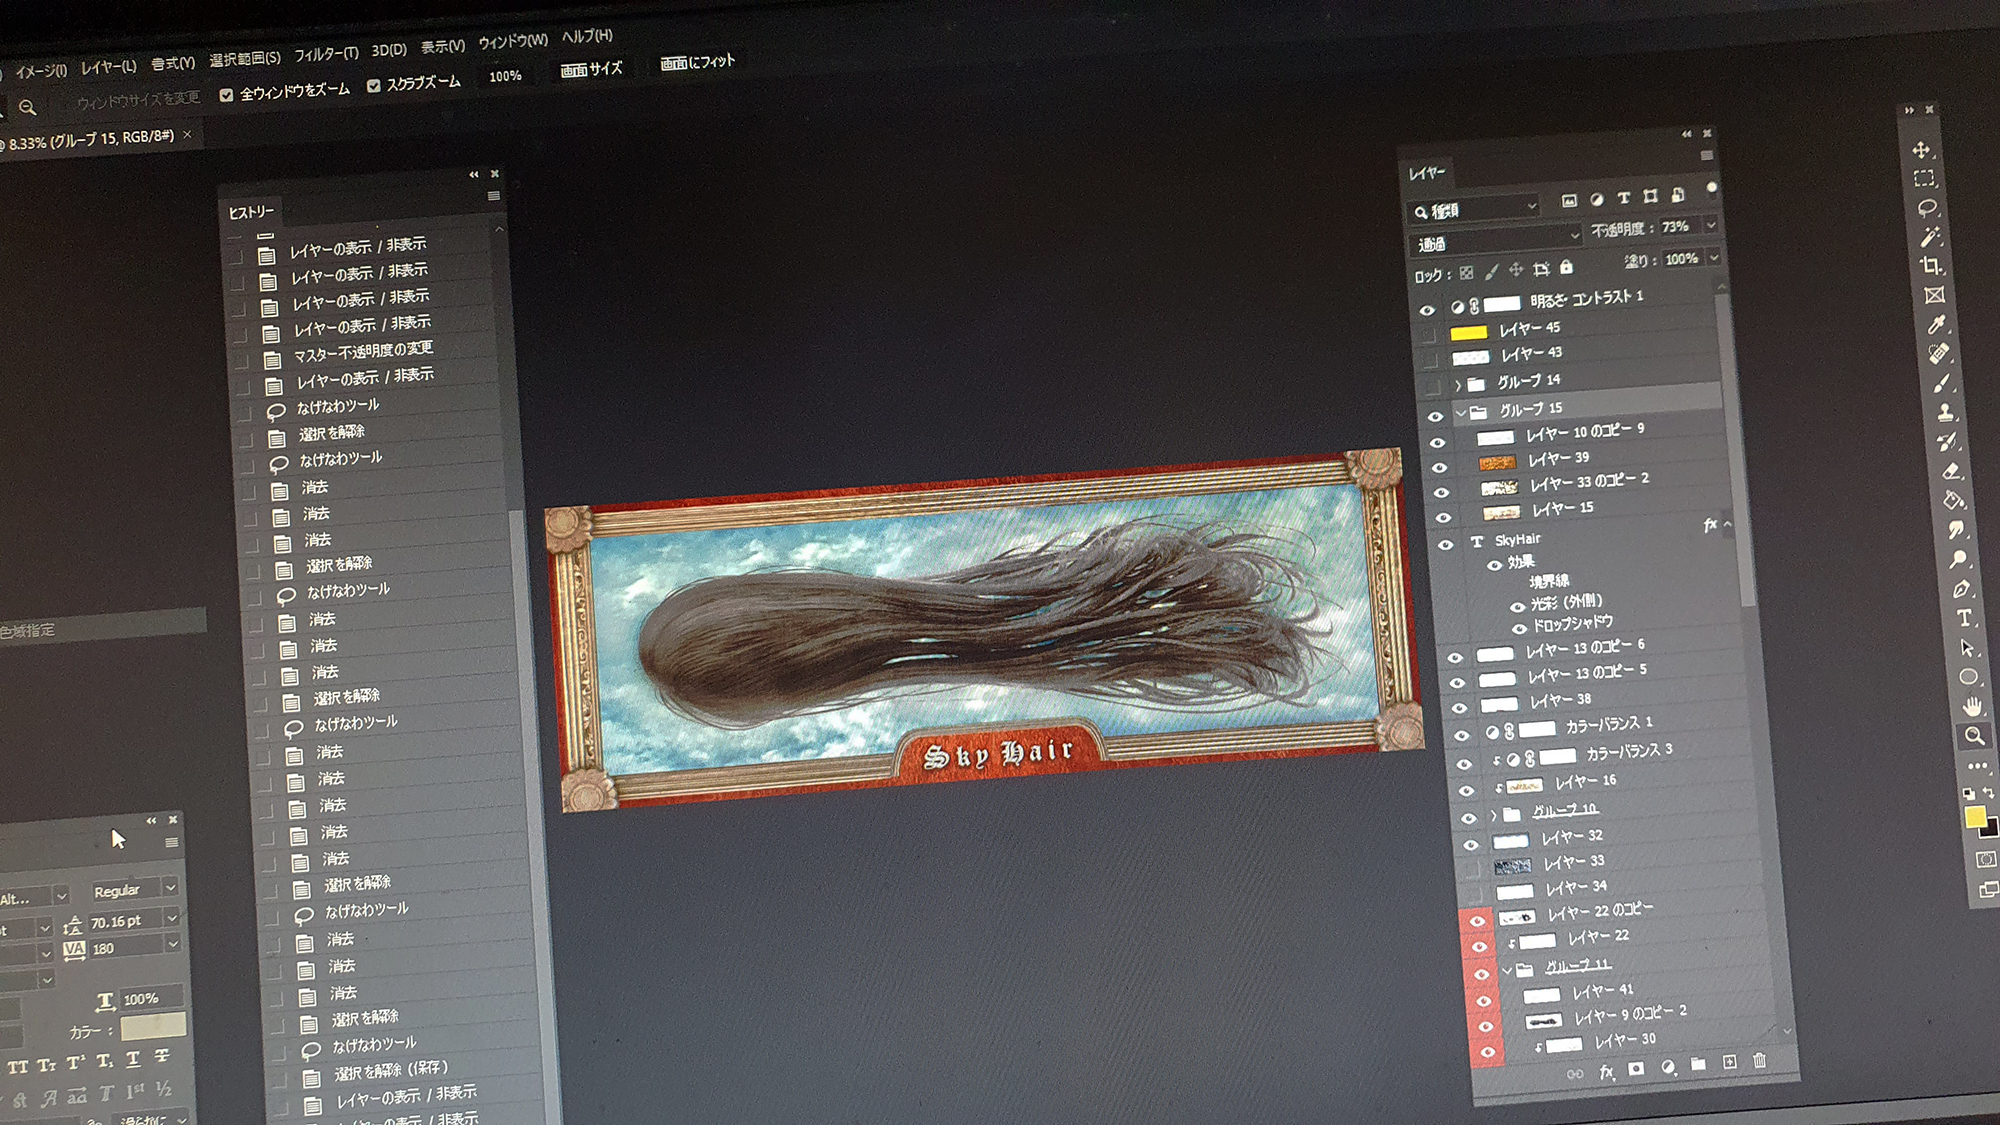Image resolution: width=2000 pixels, height=1125 pixels.
Task: Open the Edit Toolbar three-dots icon
Action: point(1977,766)
